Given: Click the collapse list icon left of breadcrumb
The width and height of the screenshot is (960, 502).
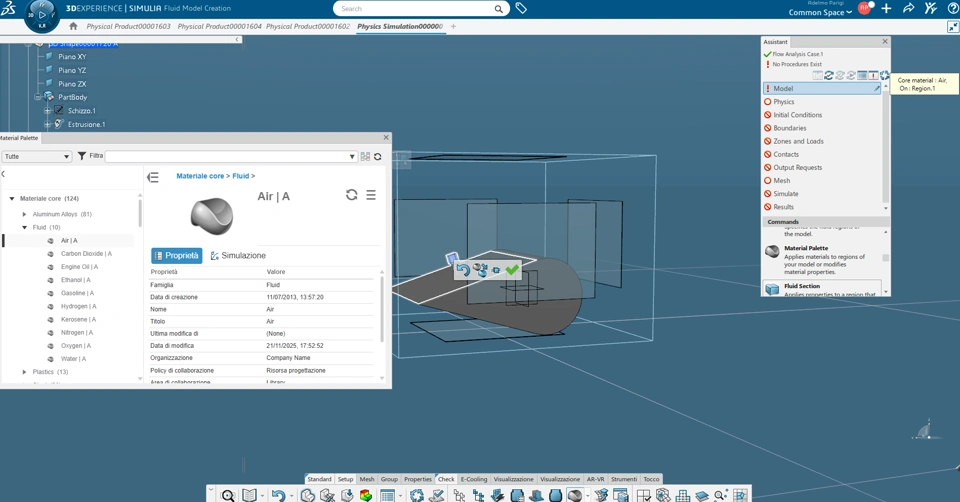Looking at the screenshot, I should coord(153,177).
